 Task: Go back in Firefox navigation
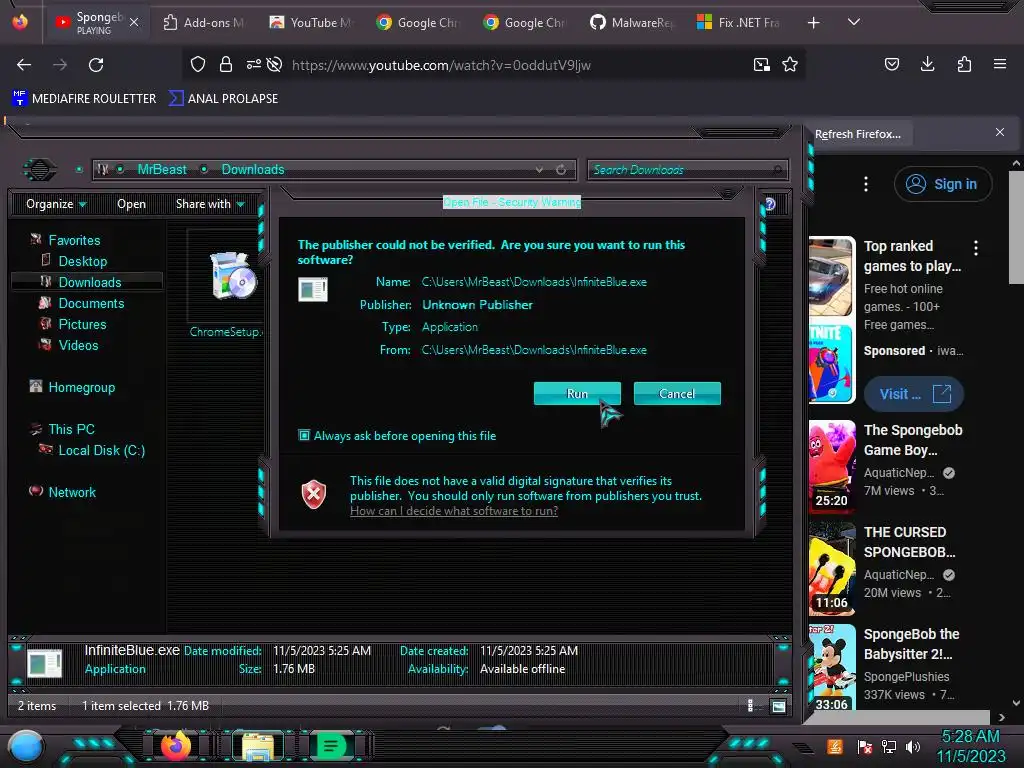tap(24, 65)
